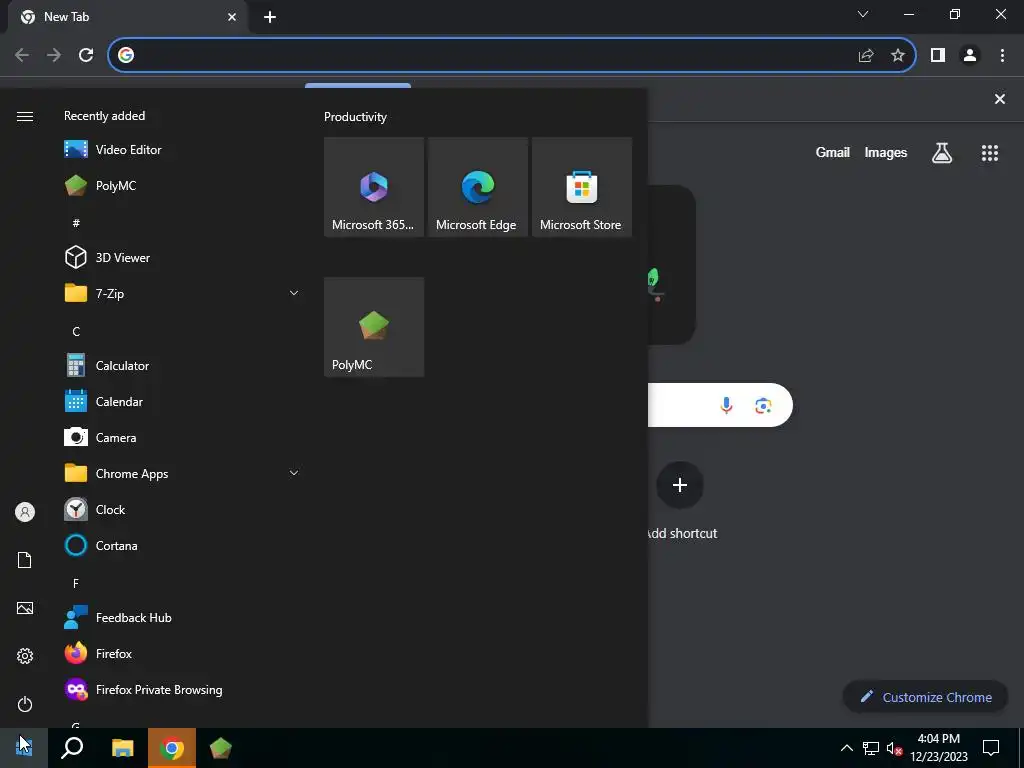Click the muted volume tray icon
Screen dimensions: 1024x768
coord(895,748)
